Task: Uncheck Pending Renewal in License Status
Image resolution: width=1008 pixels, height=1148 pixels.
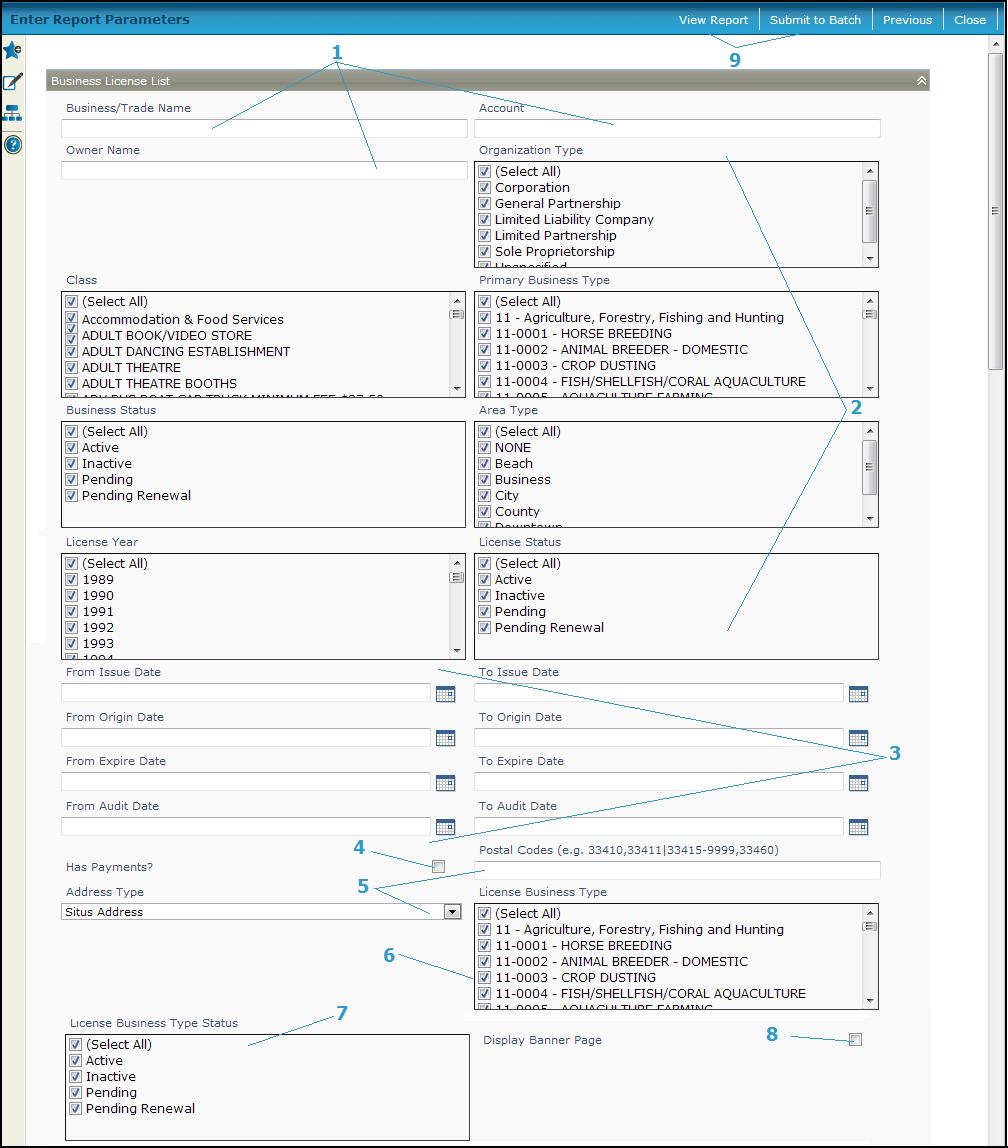Action: click(484, 627)
